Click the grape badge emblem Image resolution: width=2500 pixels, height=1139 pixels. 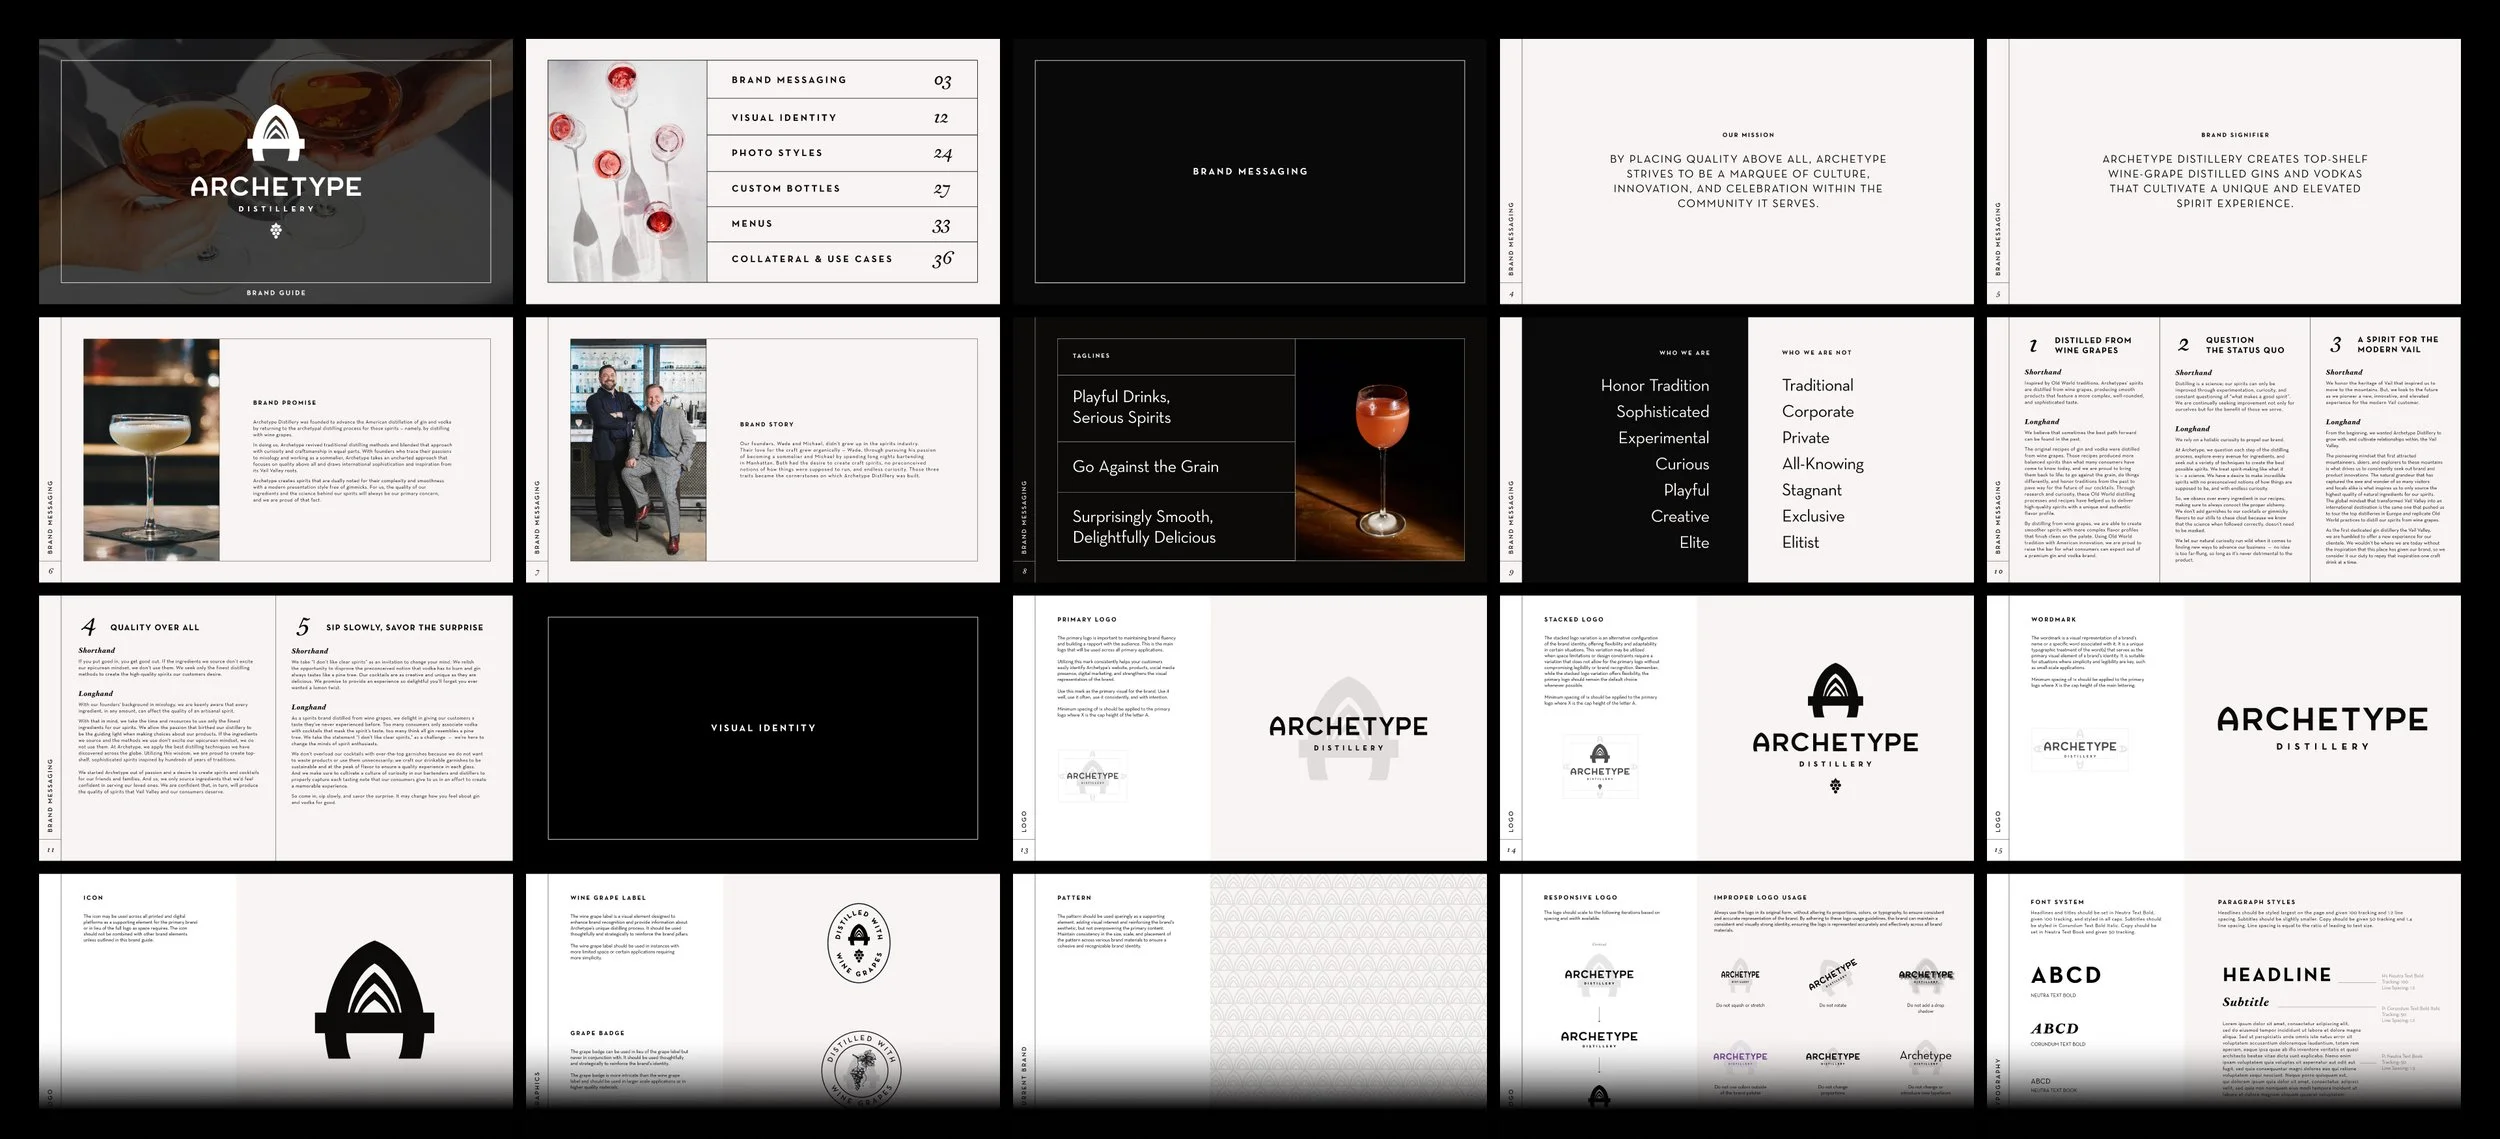[x=859, y=1072]
